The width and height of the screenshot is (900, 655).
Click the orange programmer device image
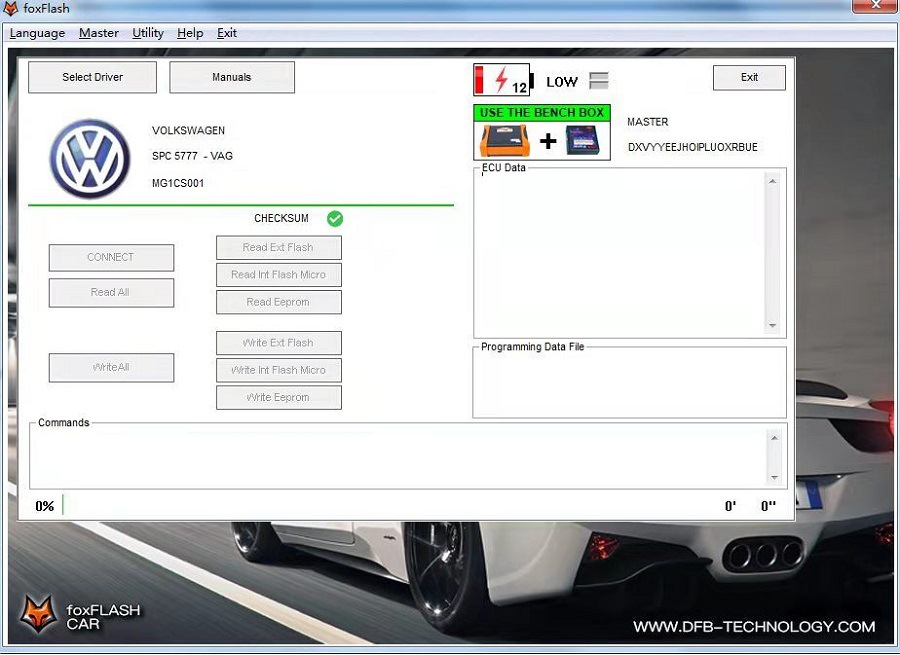point(505,141)
